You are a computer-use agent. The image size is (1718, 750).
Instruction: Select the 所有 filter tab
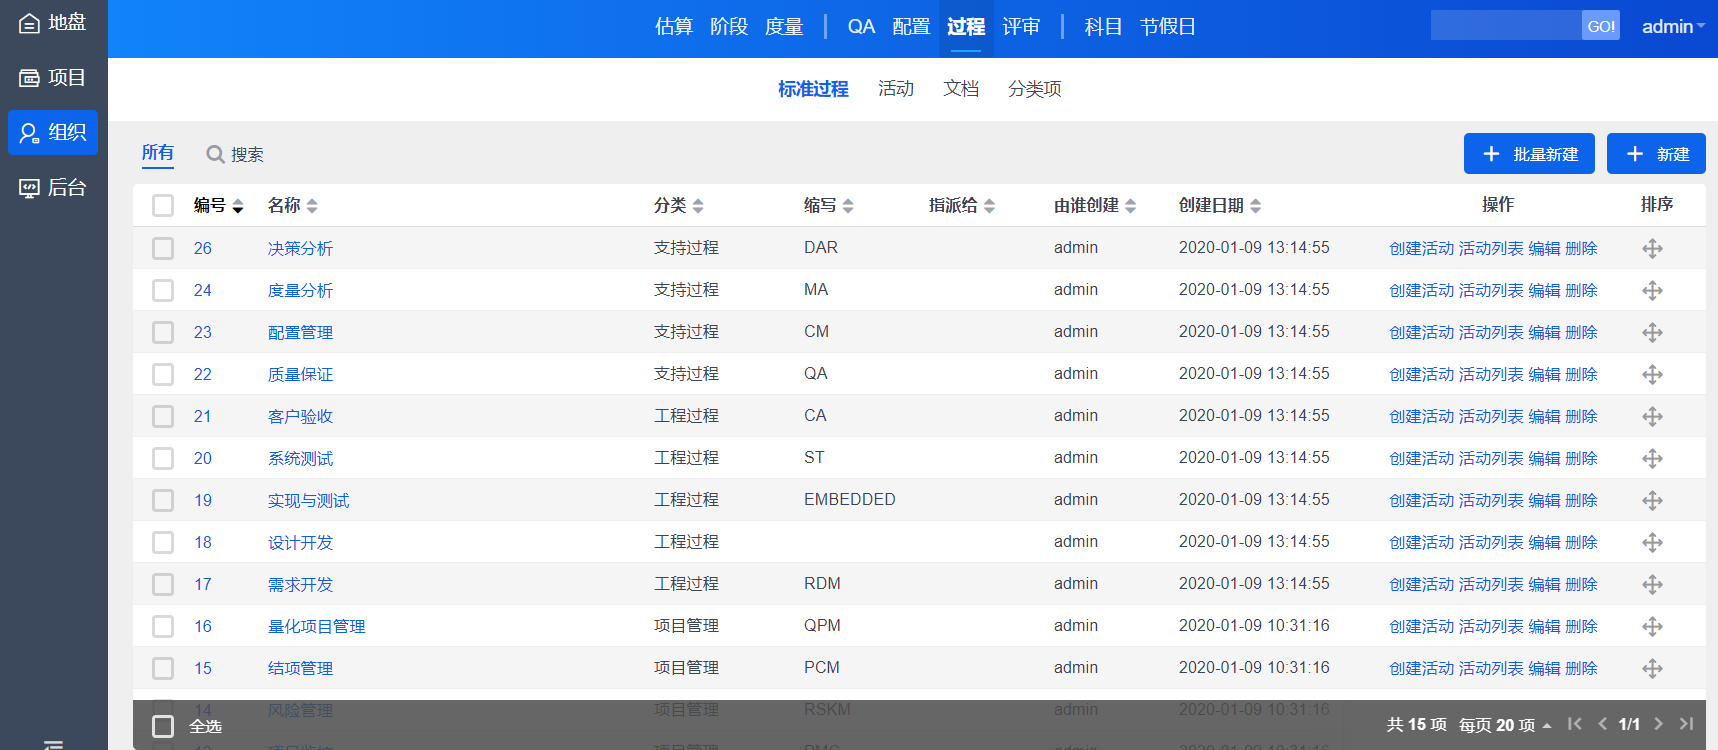coord(158,153)
